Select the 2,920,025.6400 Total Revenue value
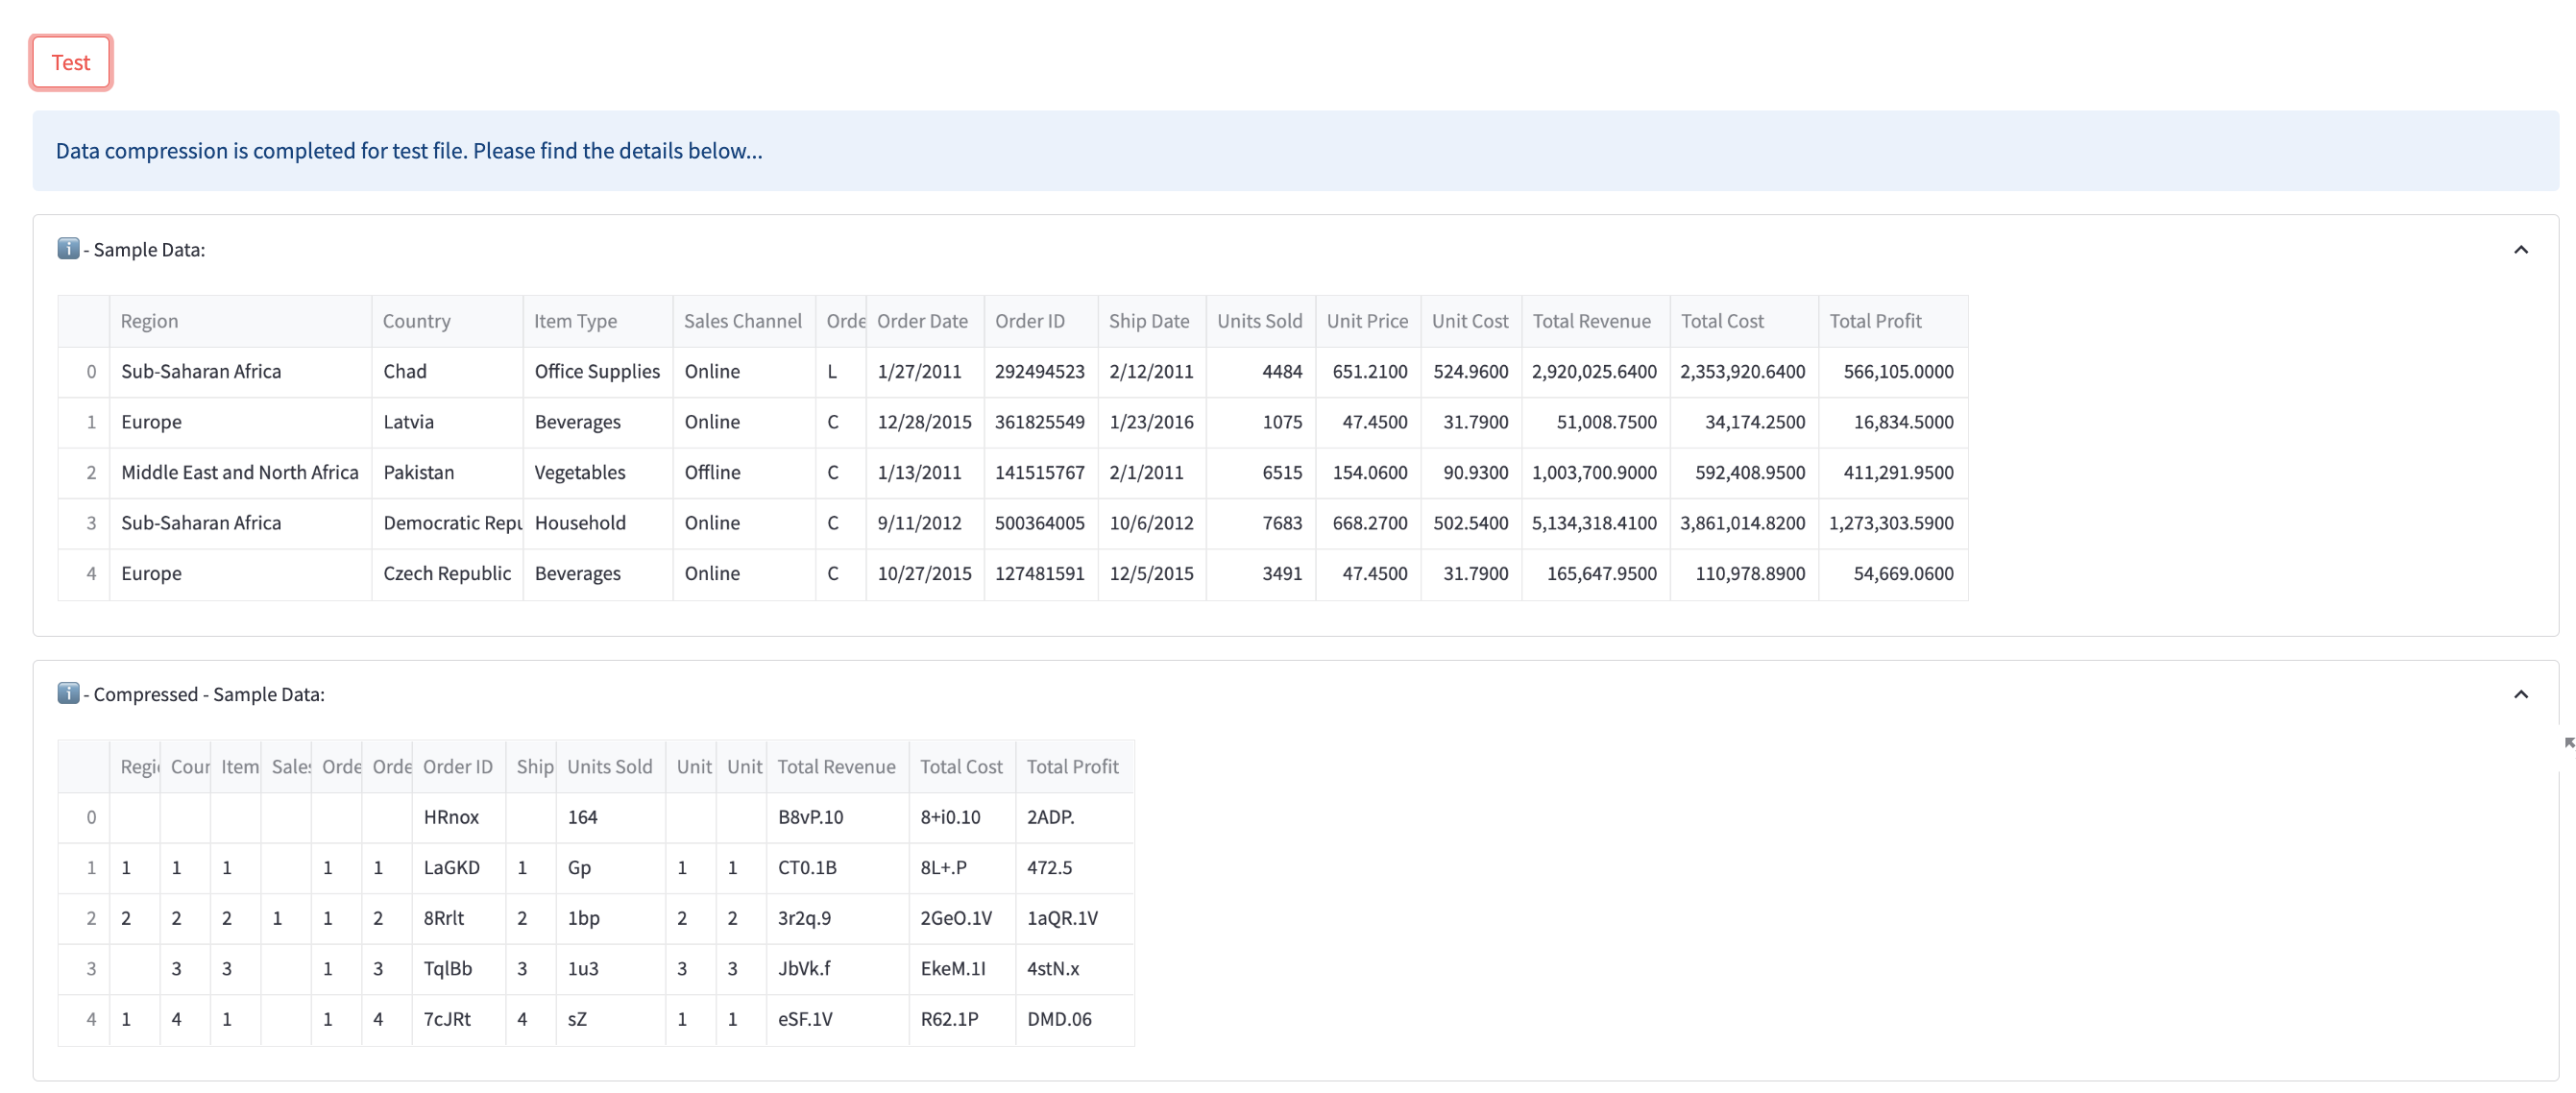The image size is (2576, 1093). [x=1594, y=371]
